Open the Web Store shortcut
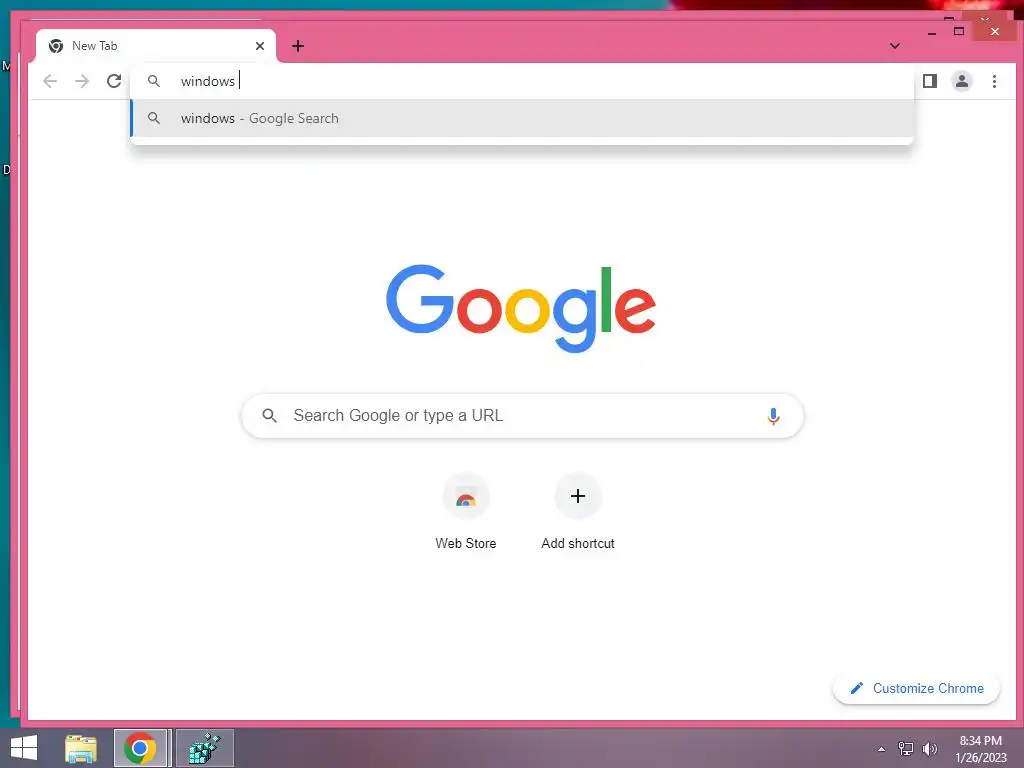The height and width of the screenshot is (768, 1024). [x=466, y=512]
